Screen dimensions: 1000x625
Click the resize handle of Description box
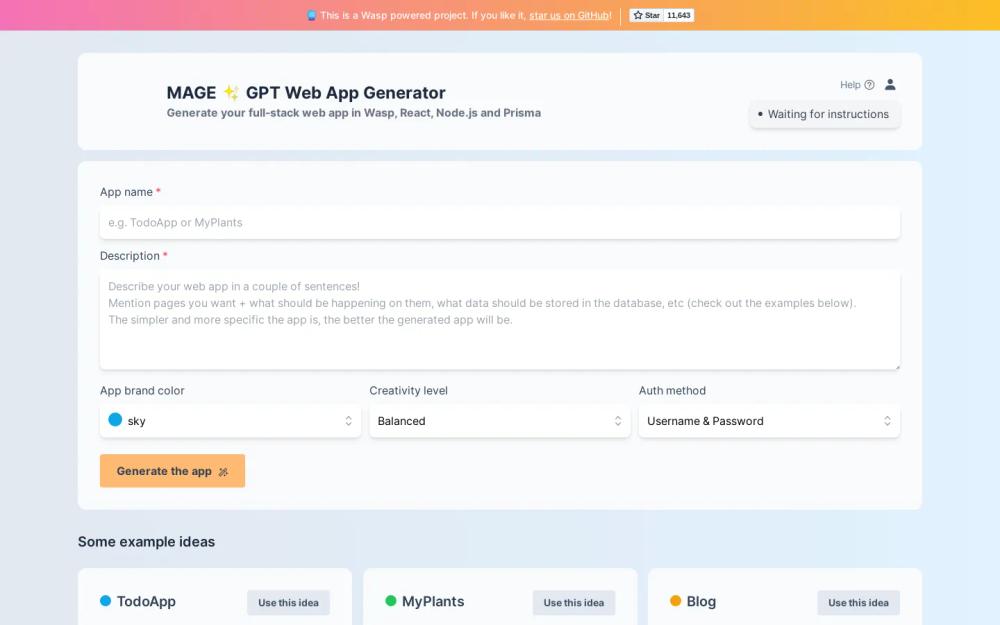(x=897, y=366)
